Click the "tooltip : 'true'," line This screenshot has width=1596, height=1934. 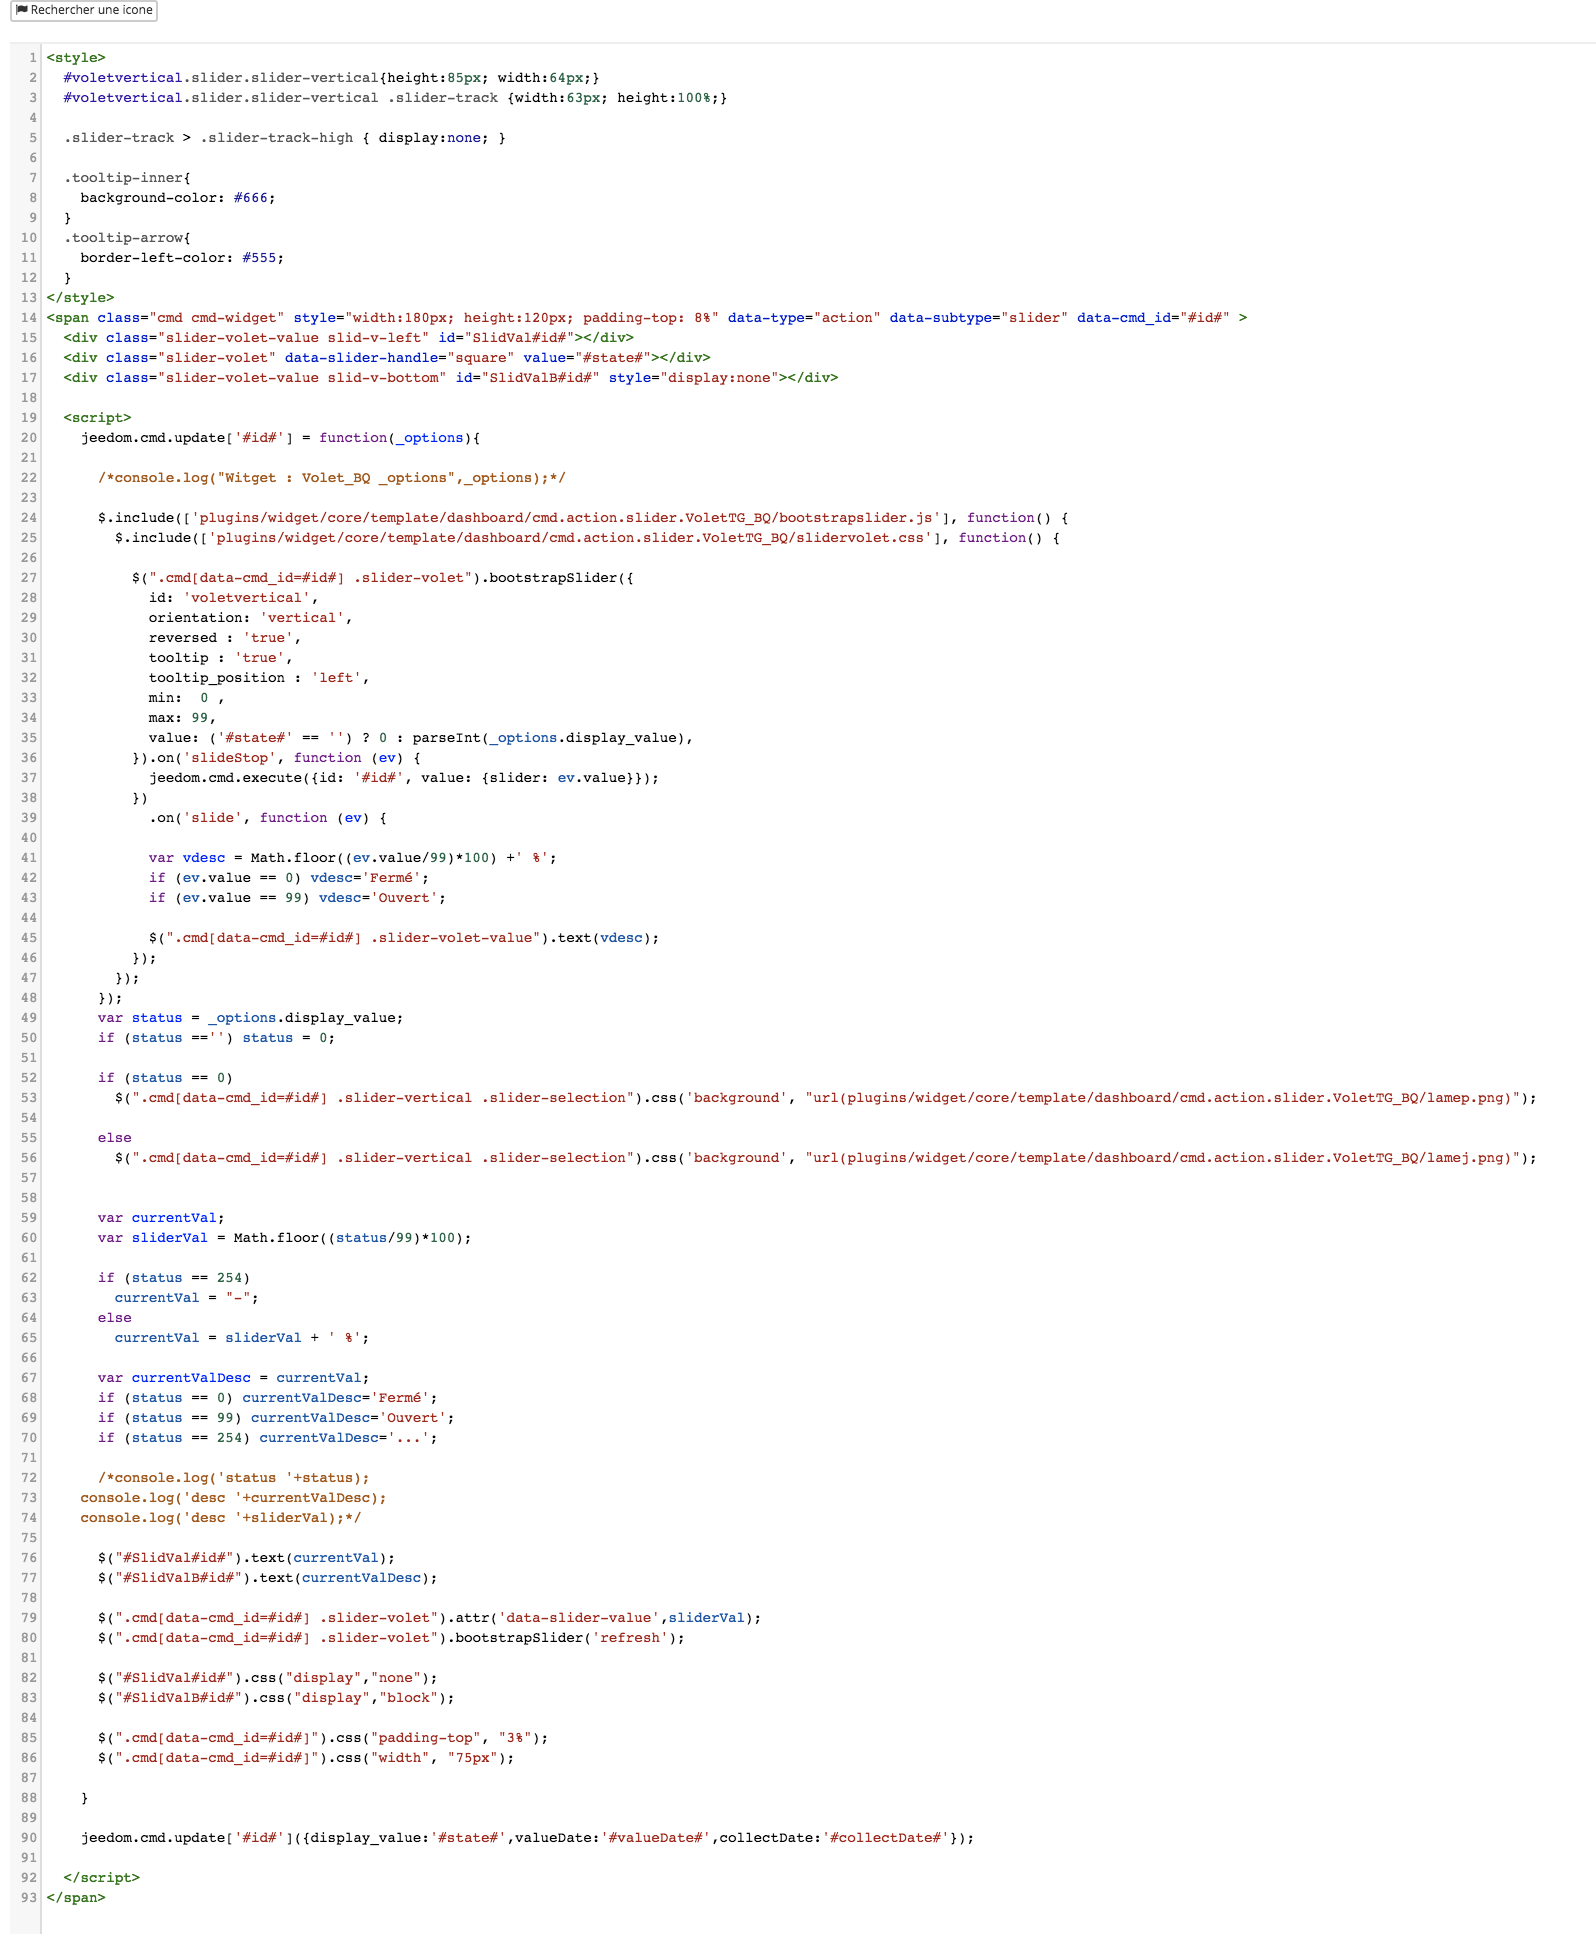[221, 658]
